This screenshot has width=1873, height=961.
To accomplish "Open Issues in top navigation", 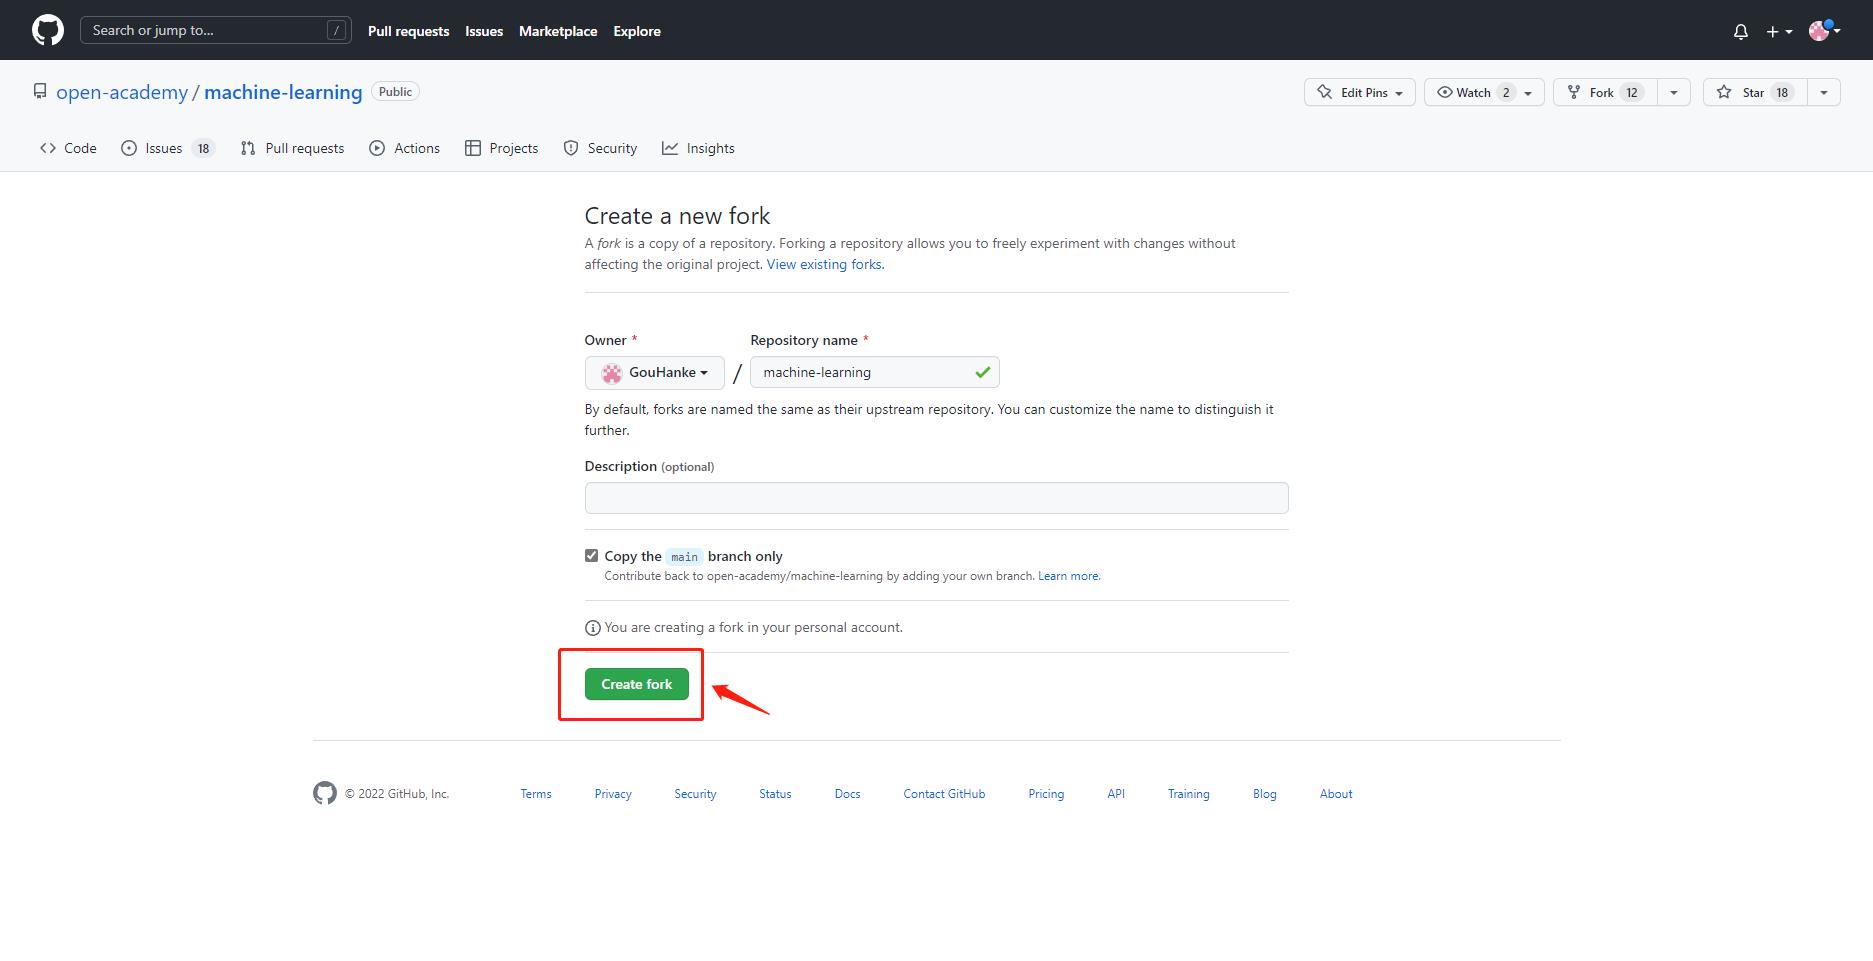I will (484, 31).
